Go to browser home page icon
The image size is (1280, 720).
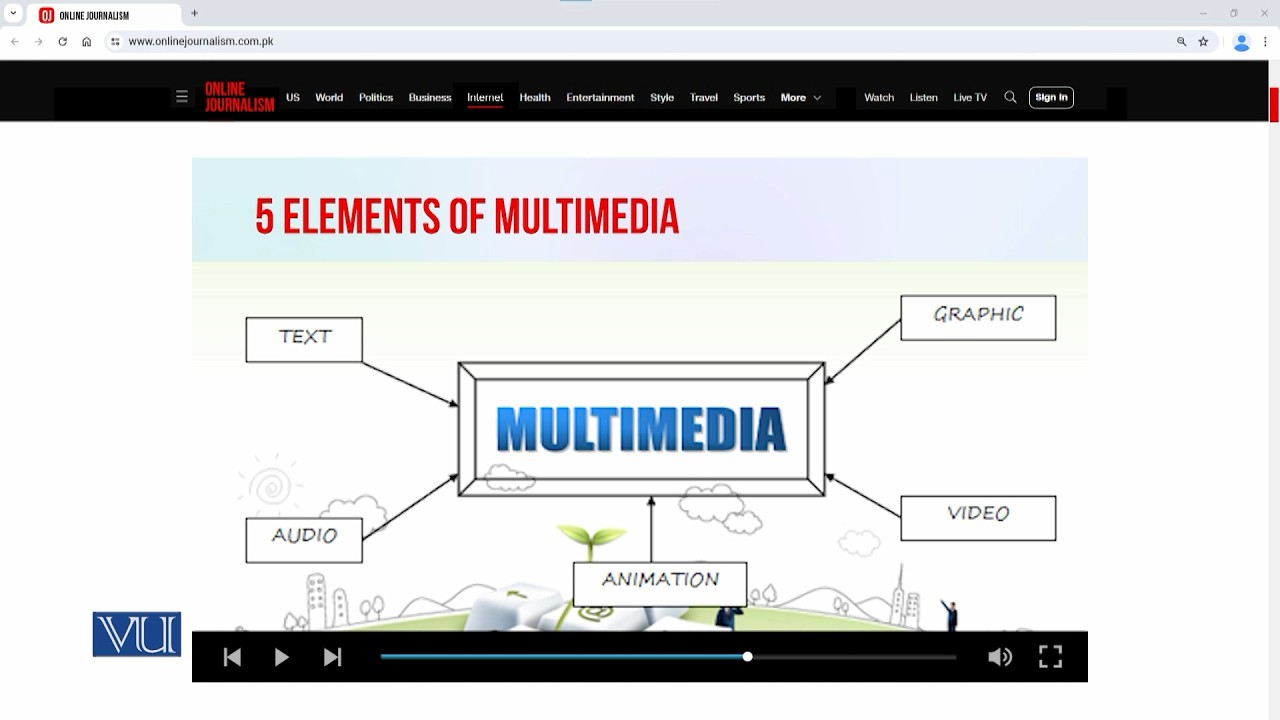coord(86,41)
